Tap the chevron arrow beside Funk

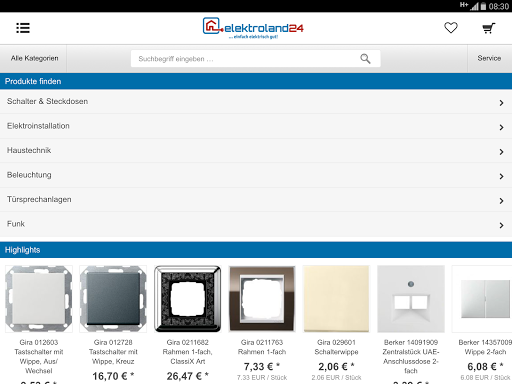[x=501, y=225]
